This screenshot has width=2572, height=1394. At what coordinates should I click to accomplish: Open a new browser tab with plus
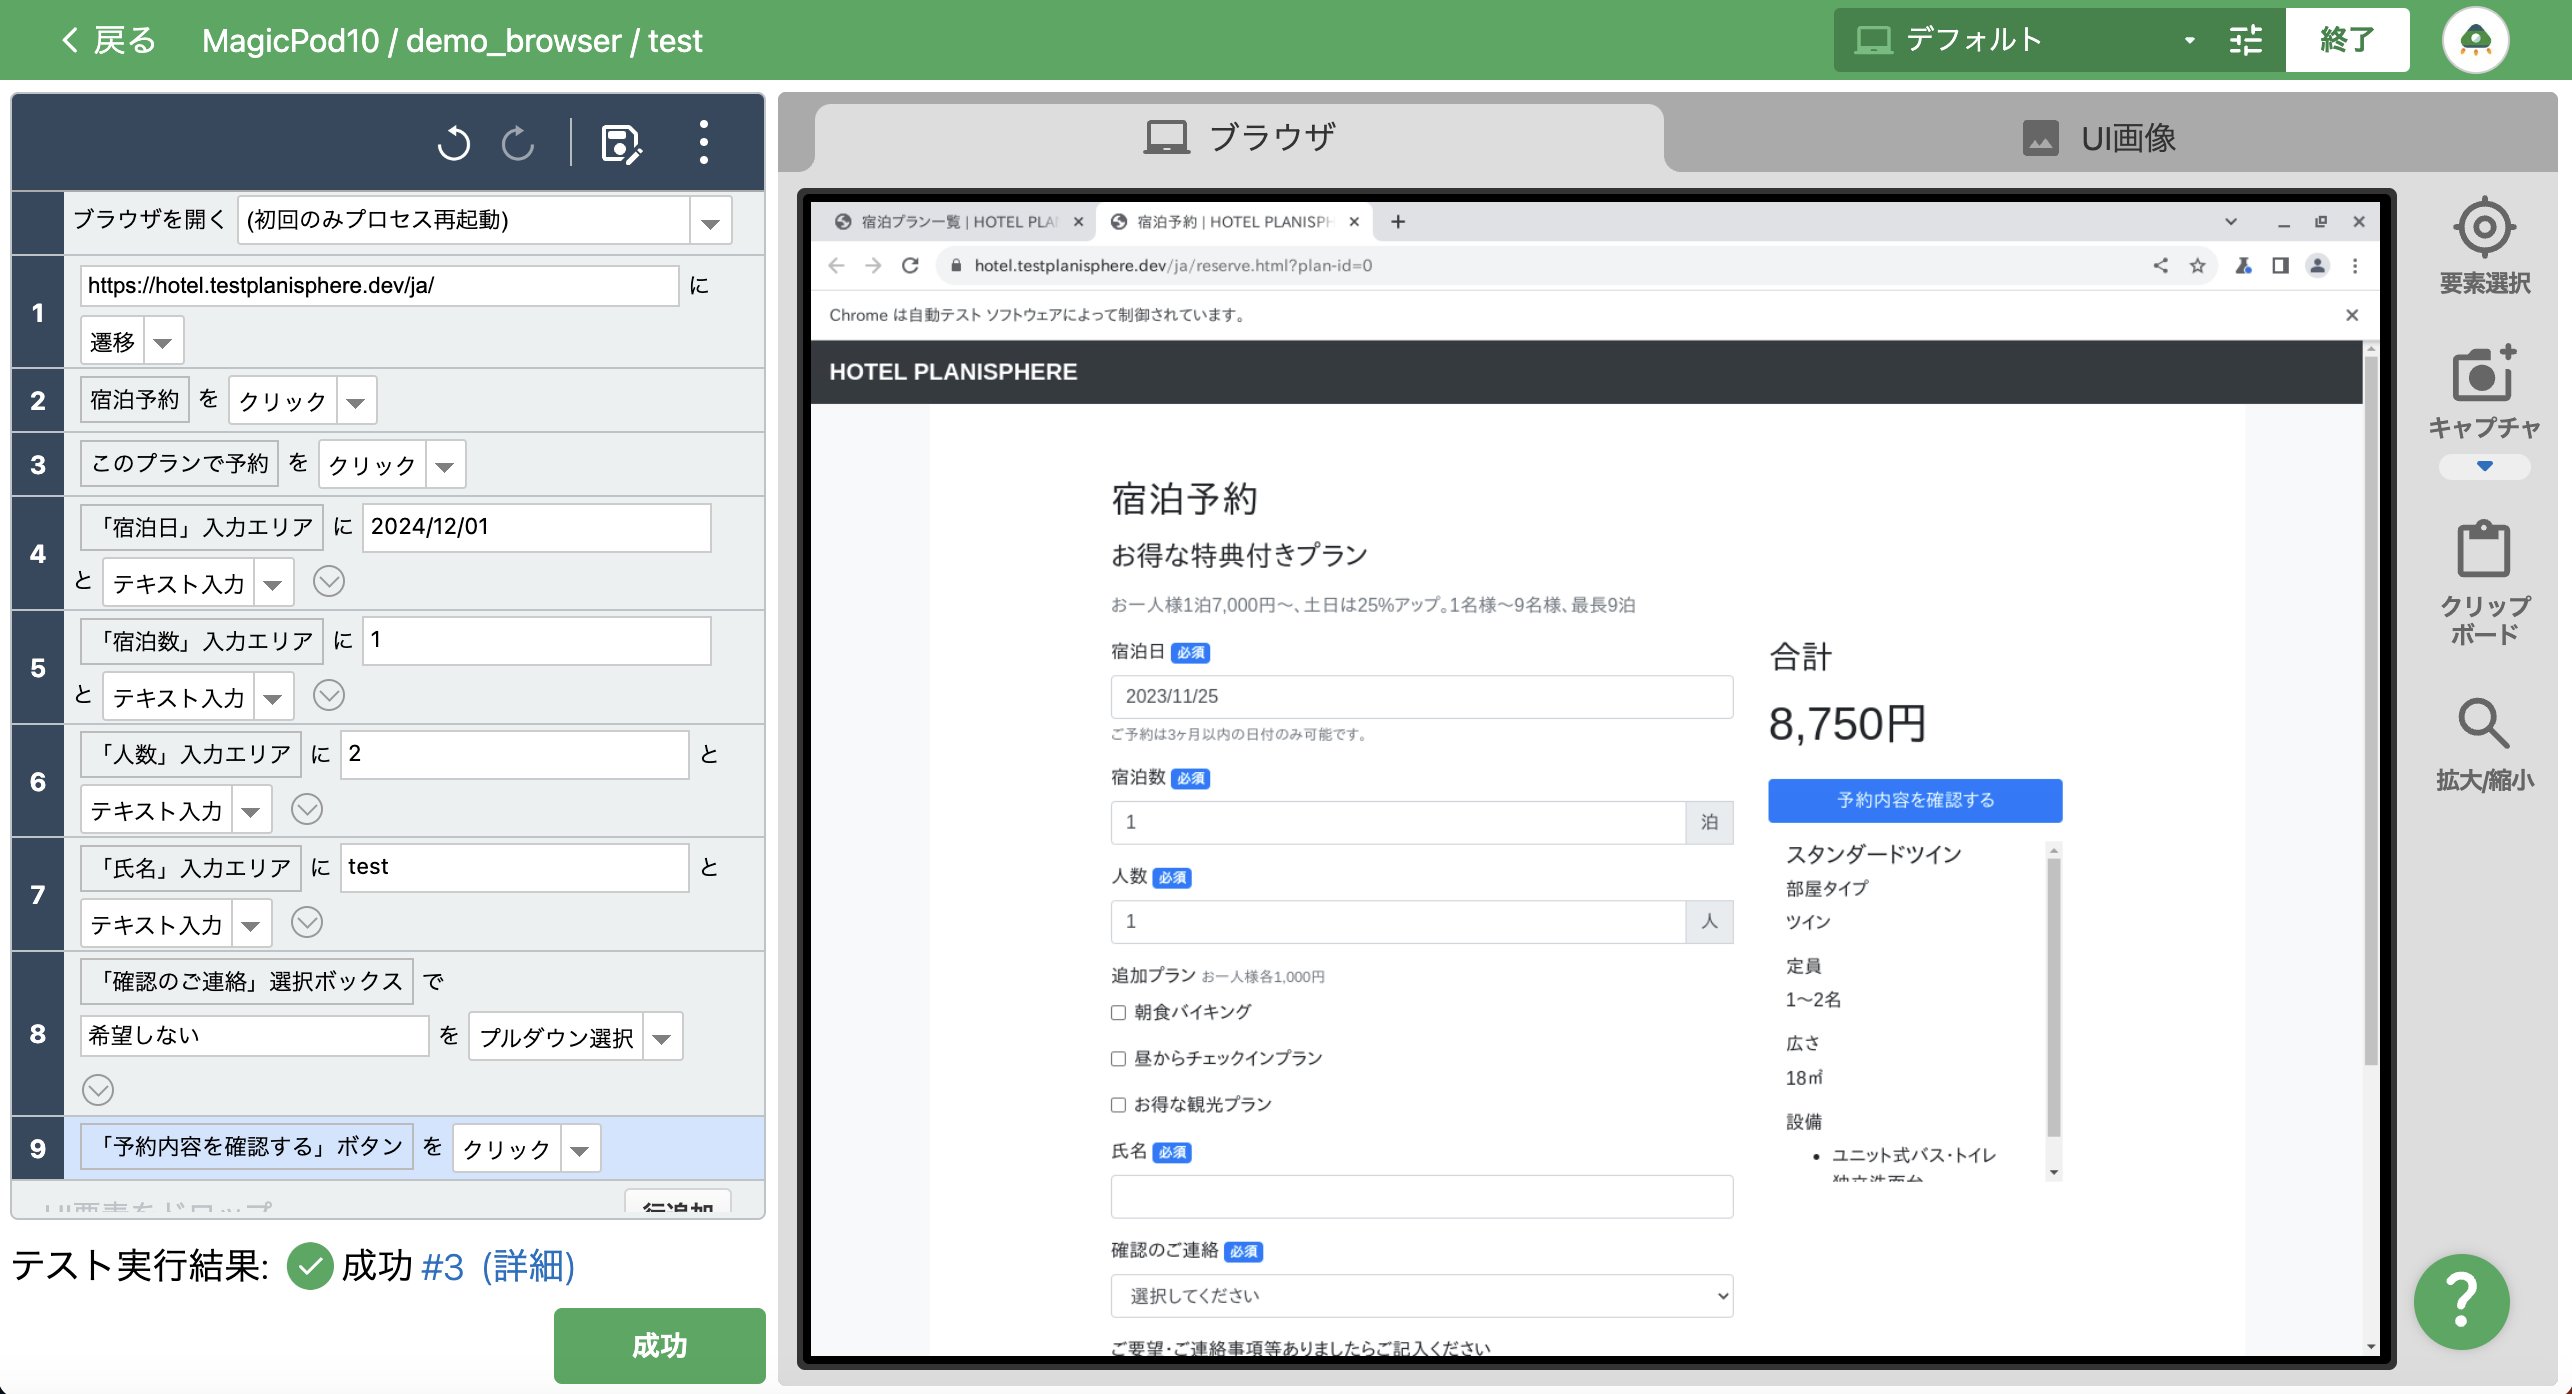click(x=1398, y=221)
